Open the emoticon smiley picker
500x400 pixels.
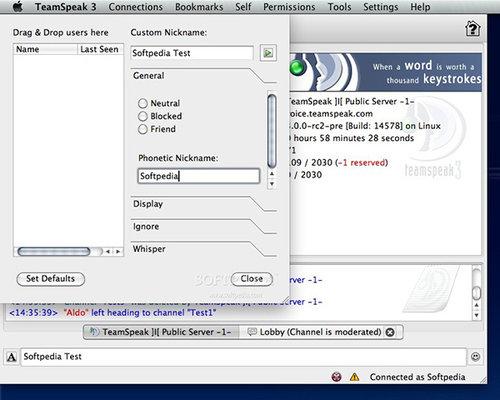pos(476,357)
